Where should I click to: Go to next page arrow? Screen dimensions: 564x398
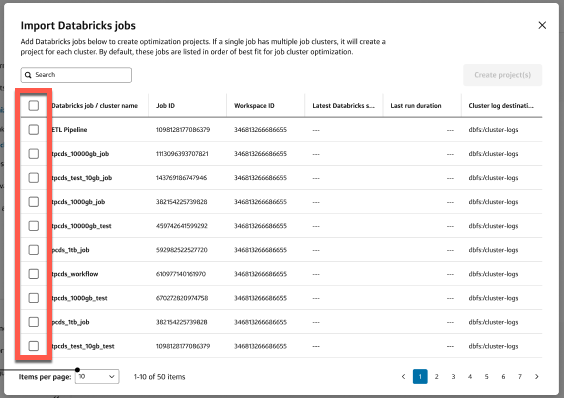[x=537, y=376]
